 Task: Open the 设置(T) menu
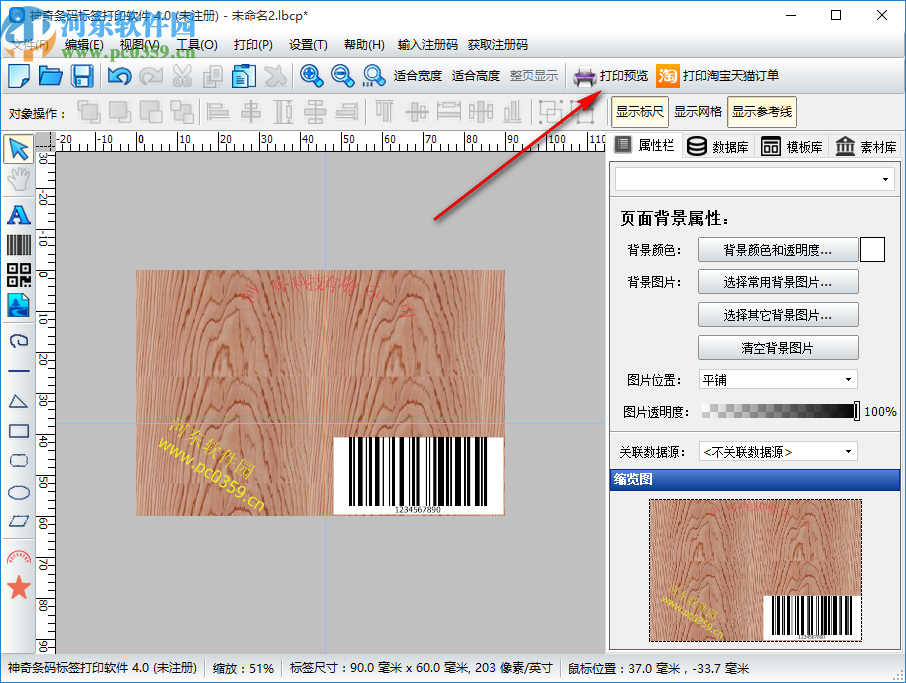(x=308, y=44)
